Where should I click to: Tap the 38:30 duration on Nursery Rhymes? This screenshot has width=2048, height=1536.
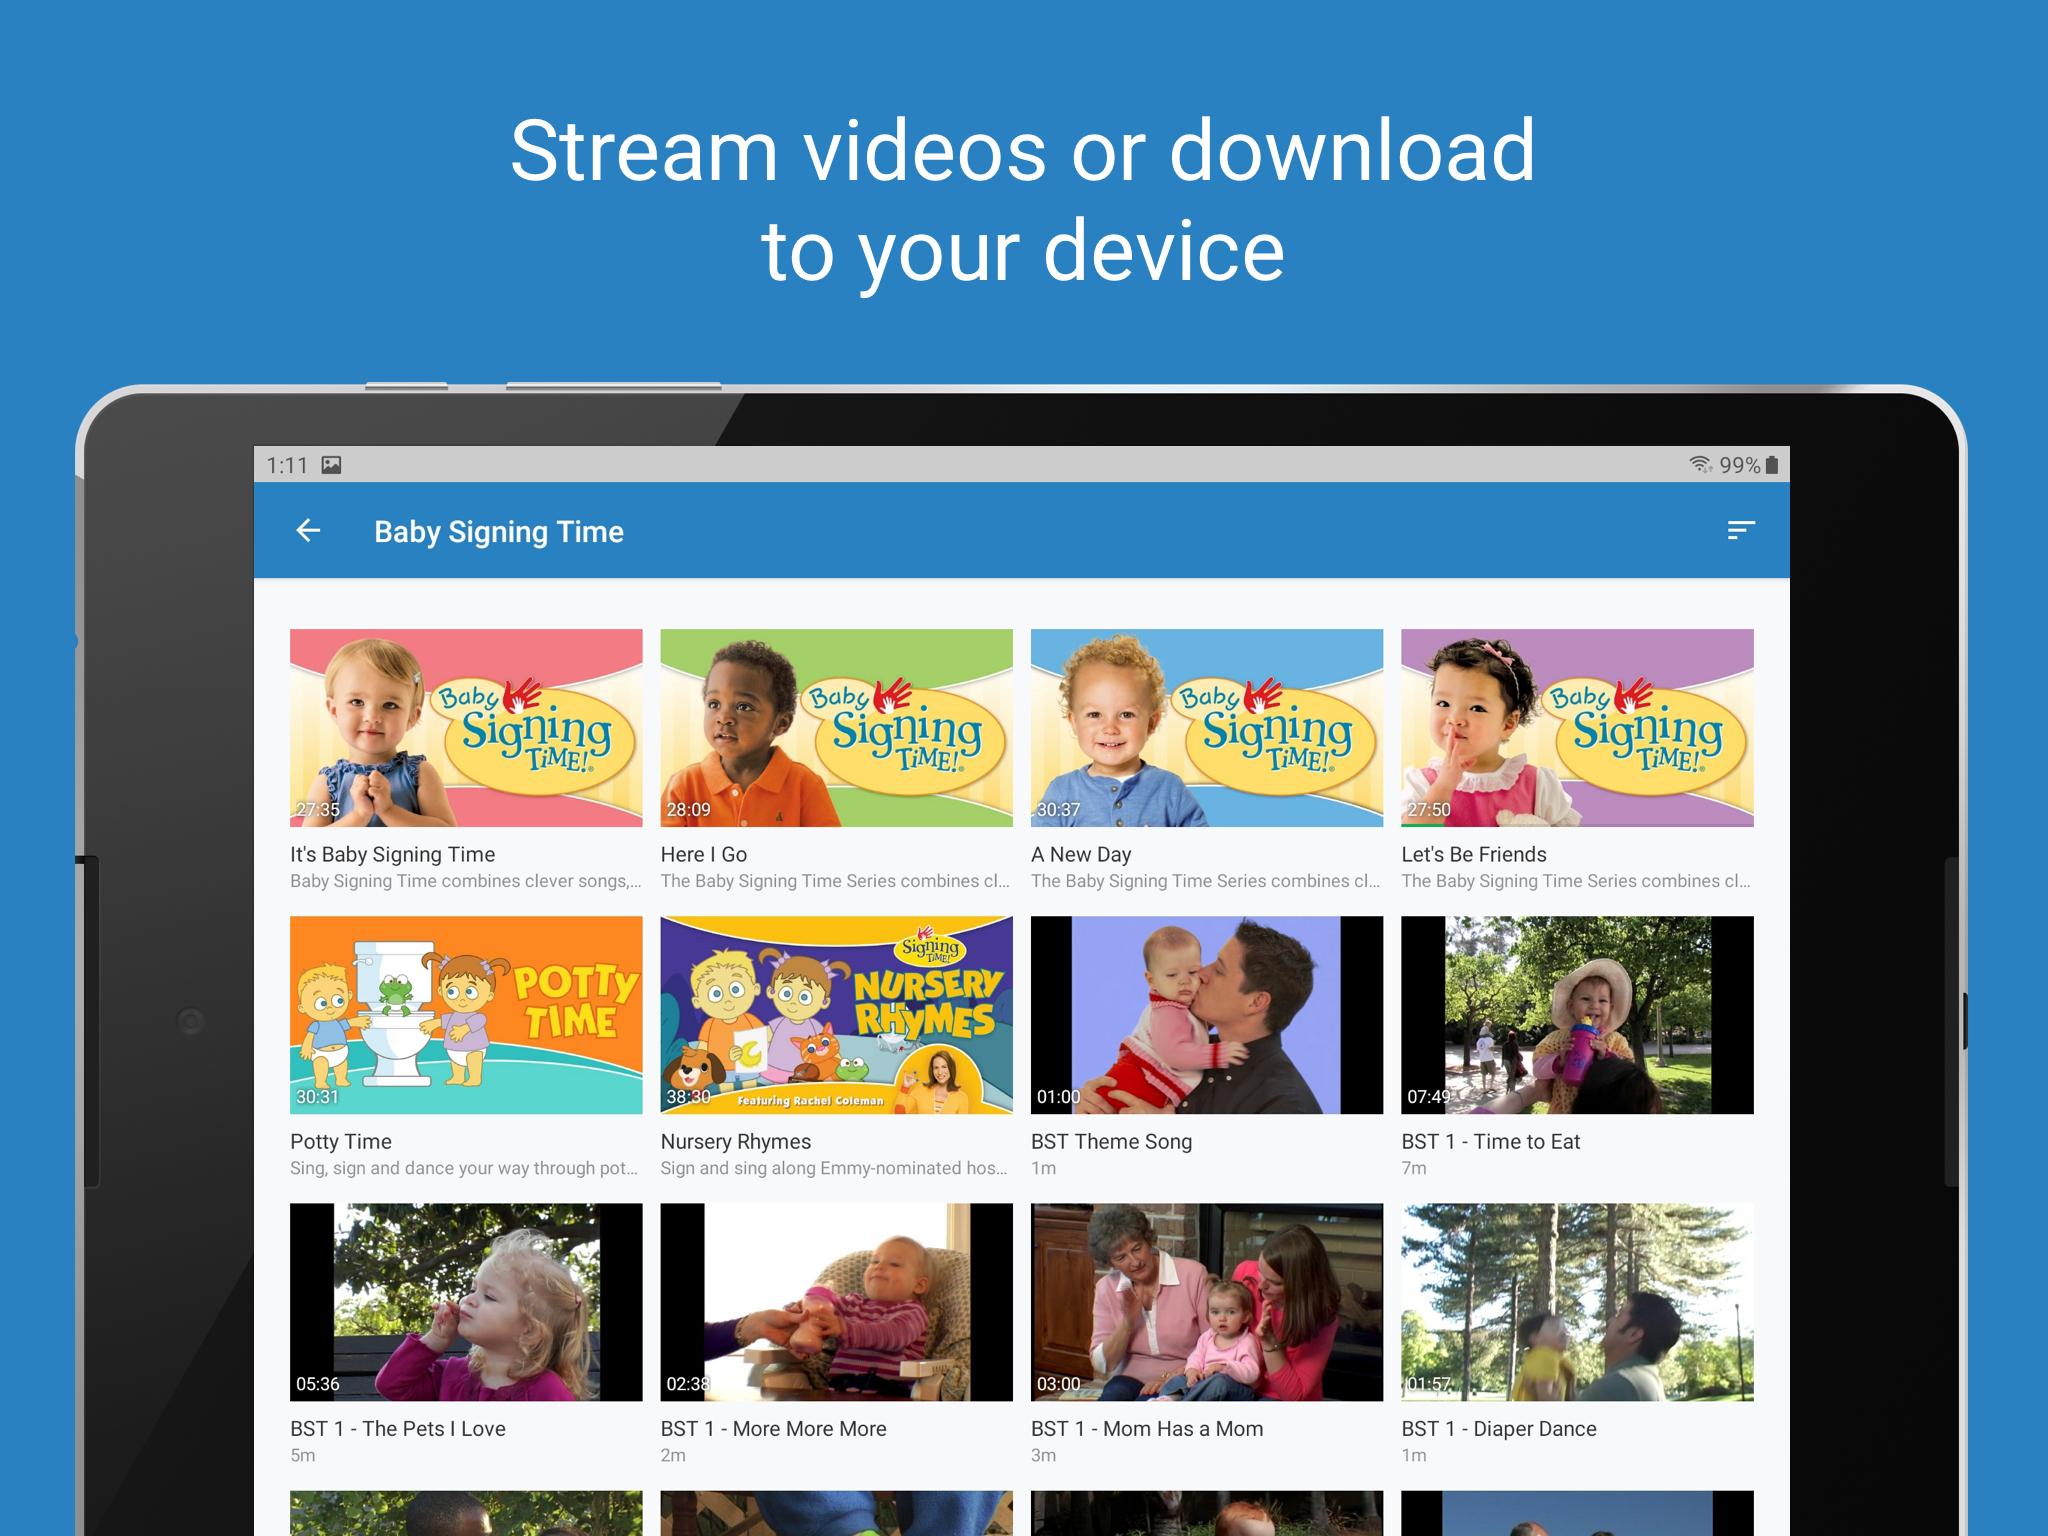(688, 1097)
